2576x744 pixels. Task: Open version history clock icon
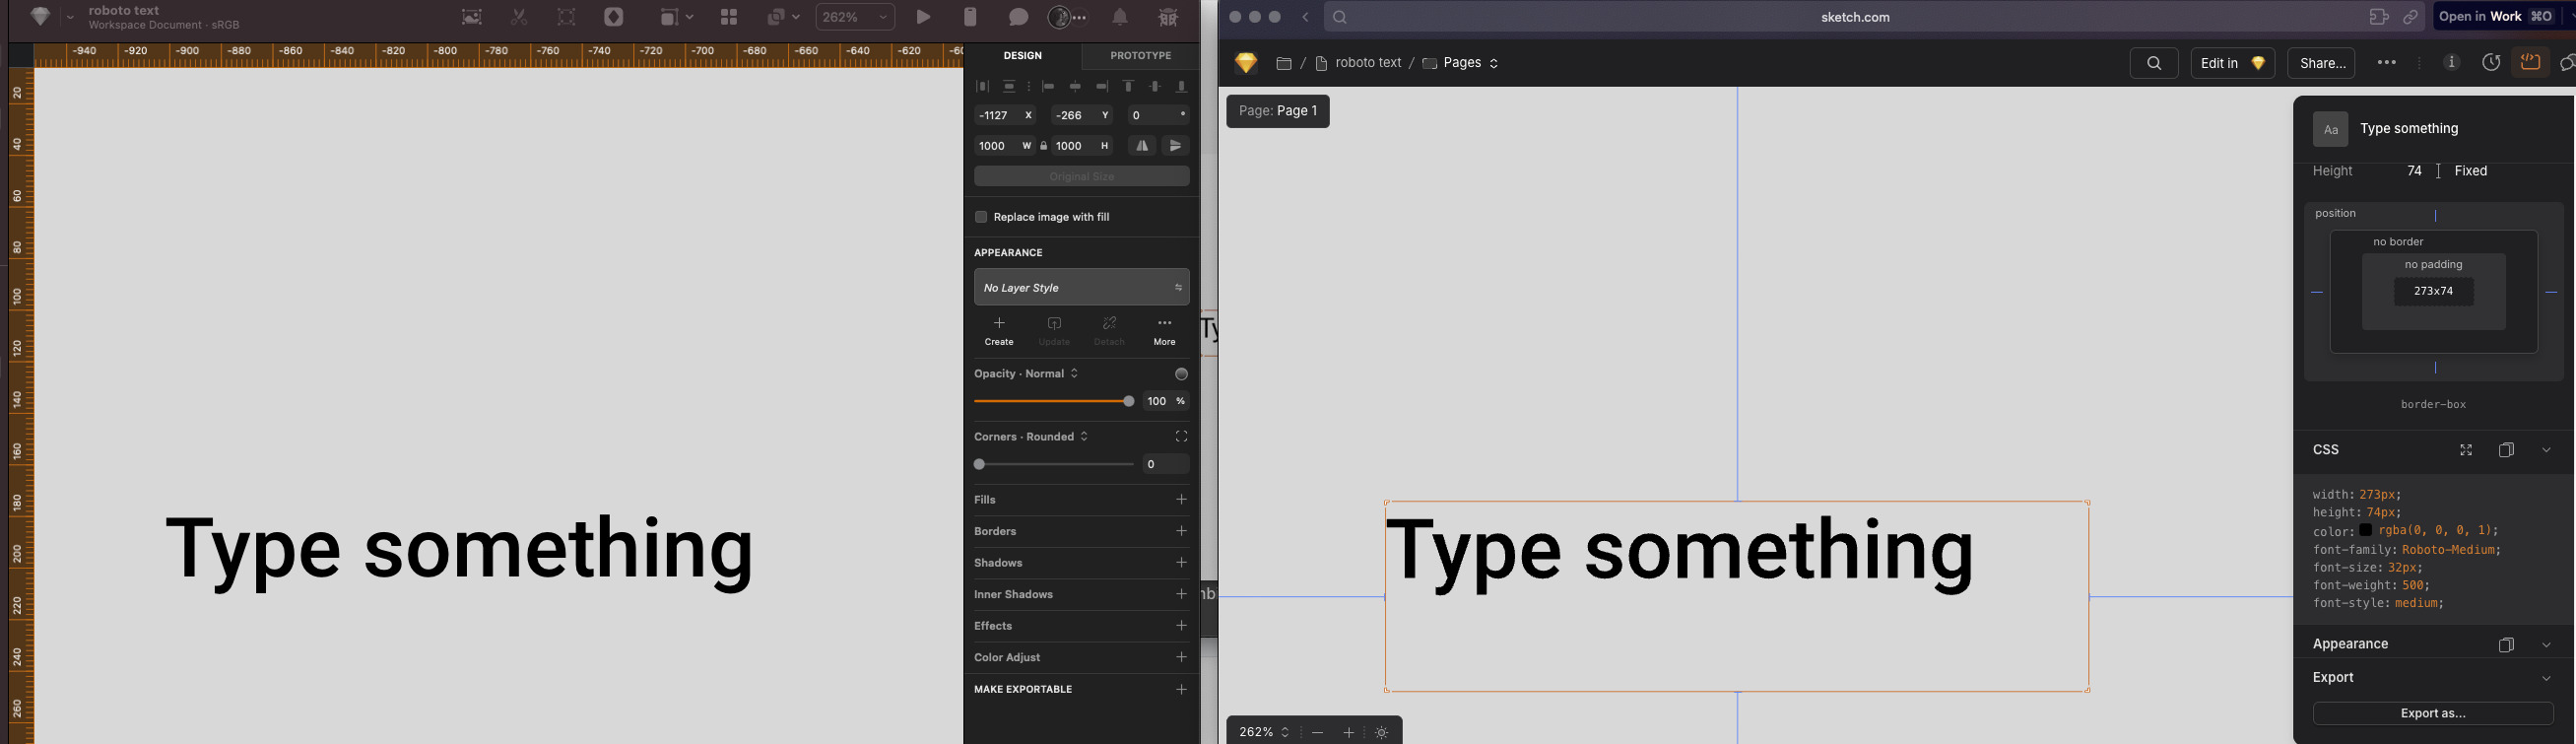[2490, 63]
